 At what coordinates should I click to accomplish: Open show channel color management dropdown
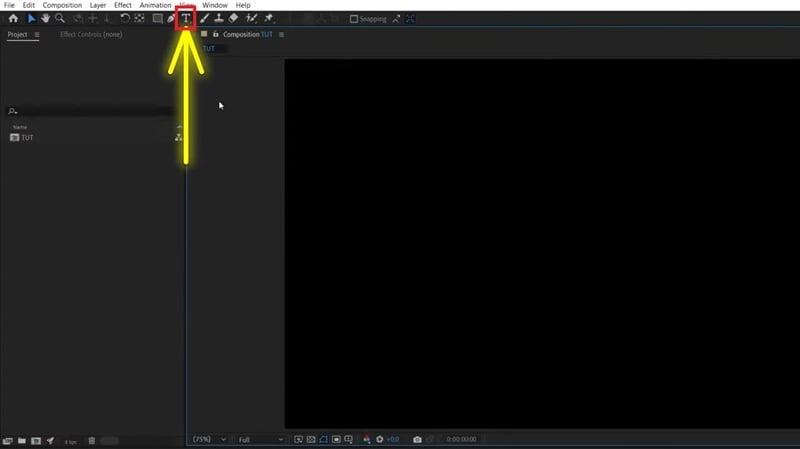(x=366, y=439)
